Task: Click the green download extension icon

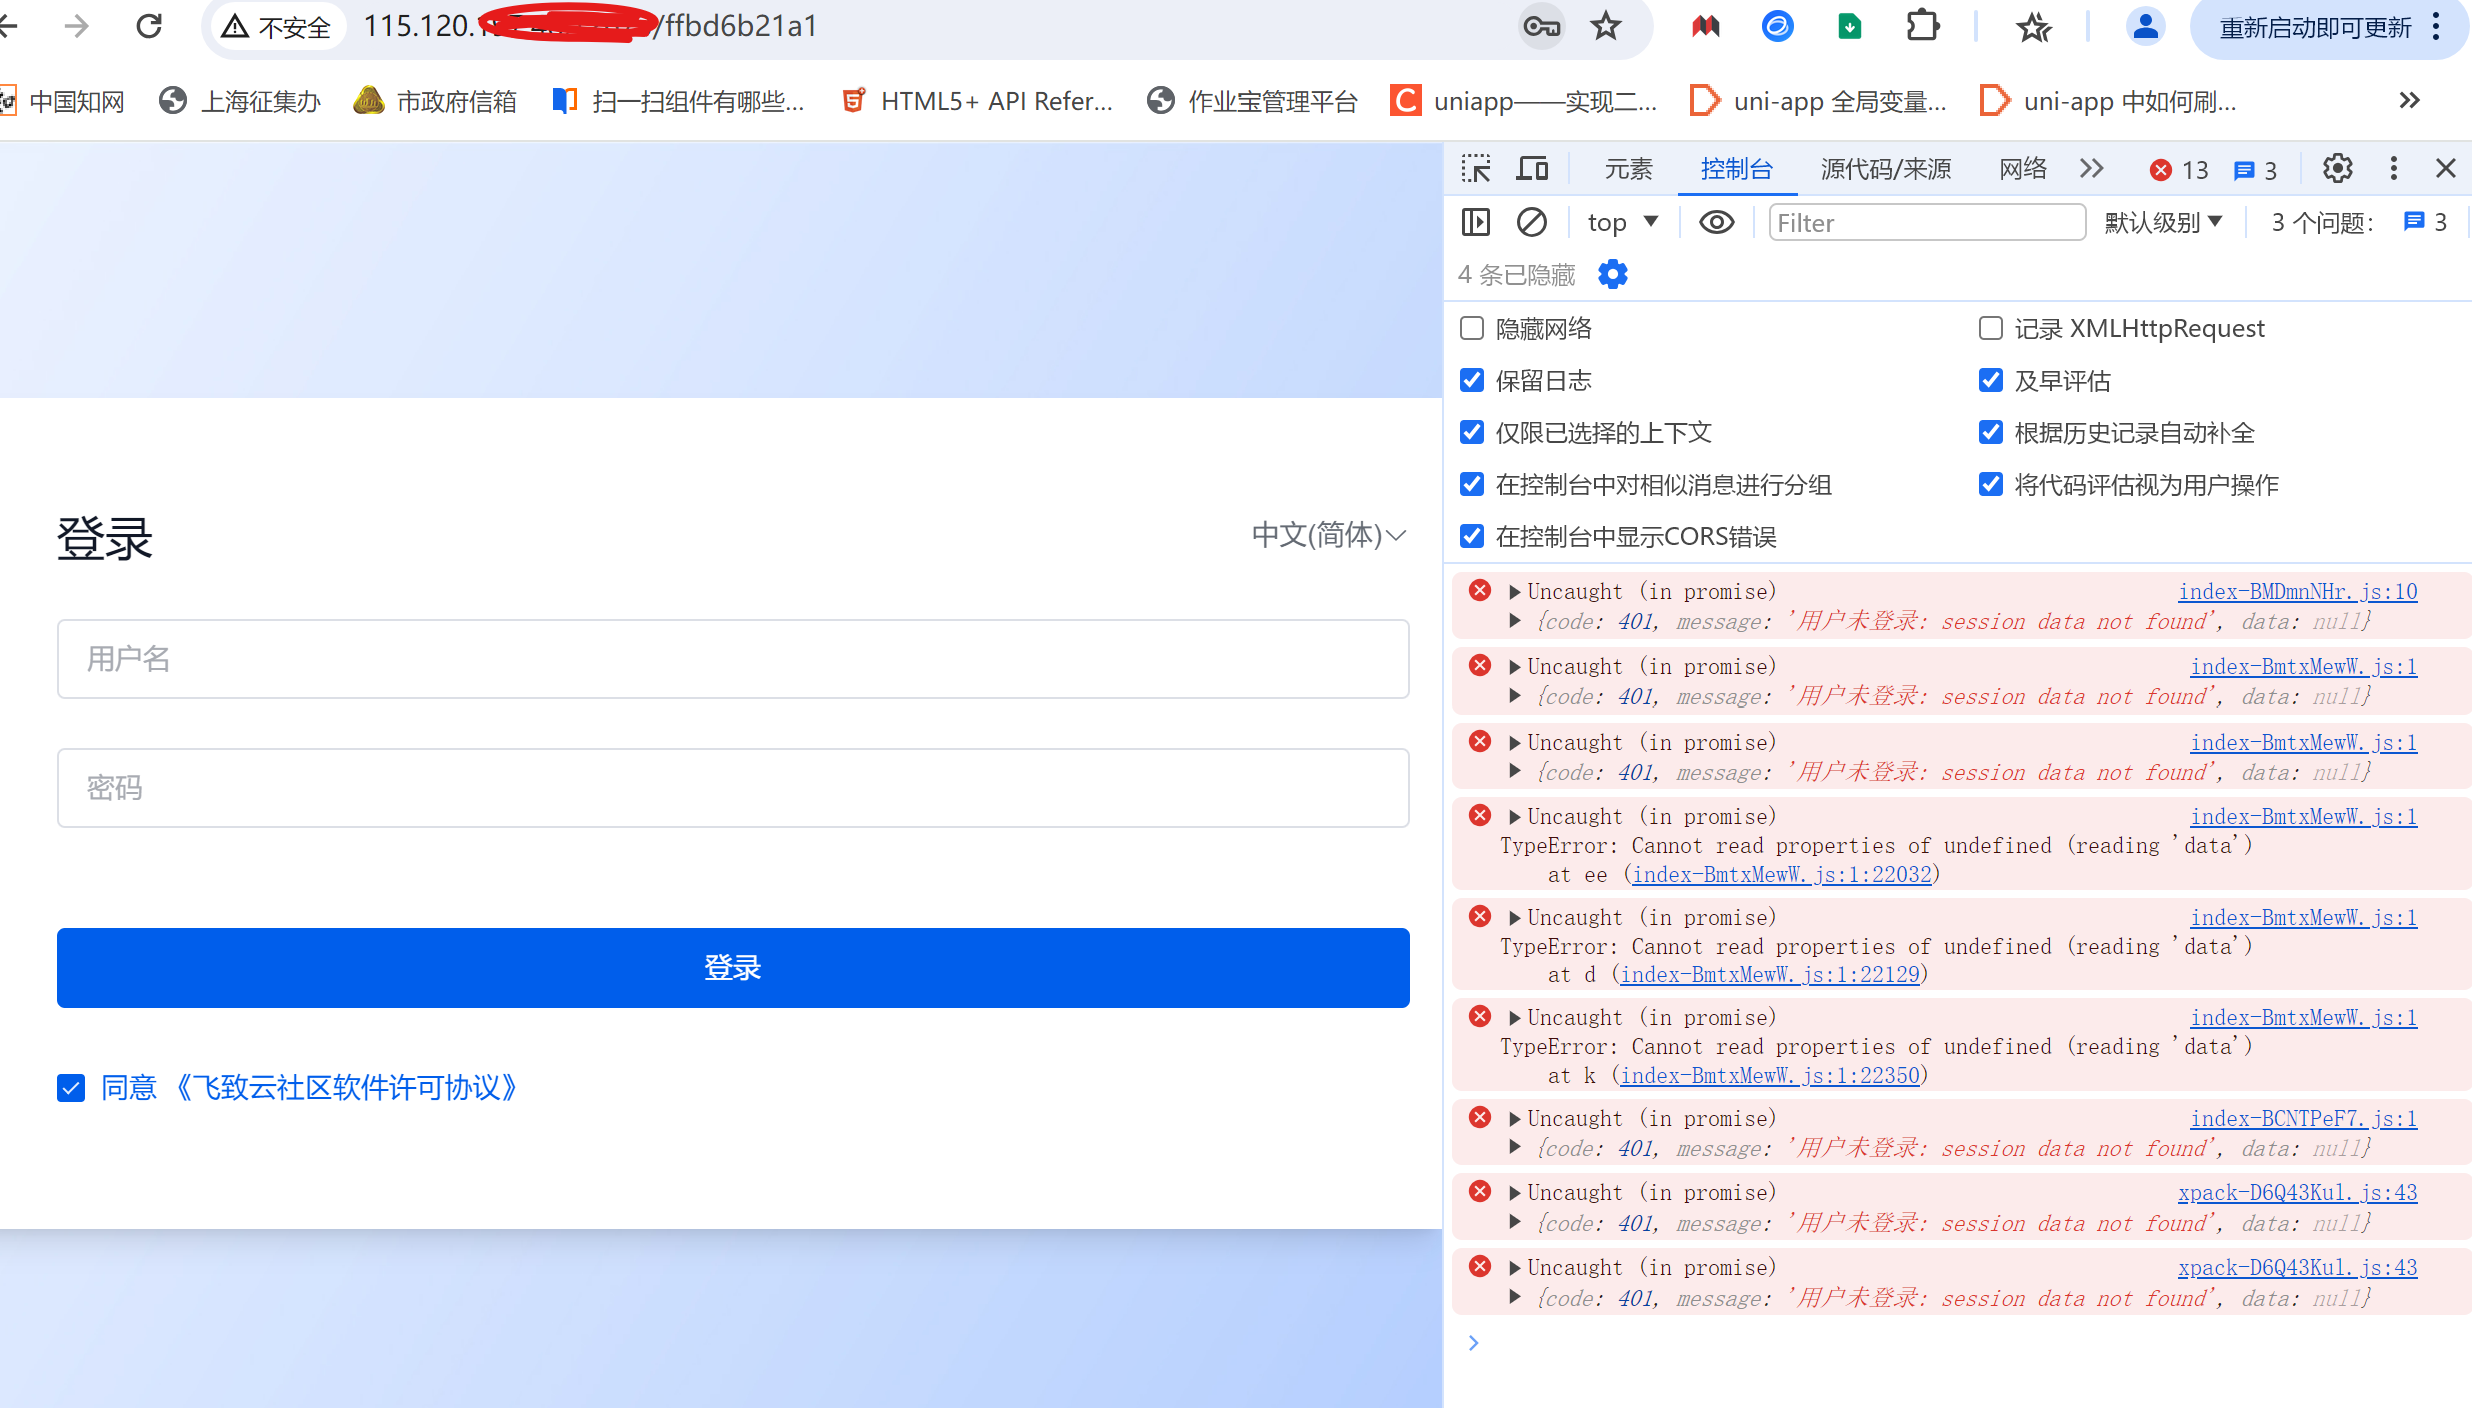Action: (x=1850, y=27)
